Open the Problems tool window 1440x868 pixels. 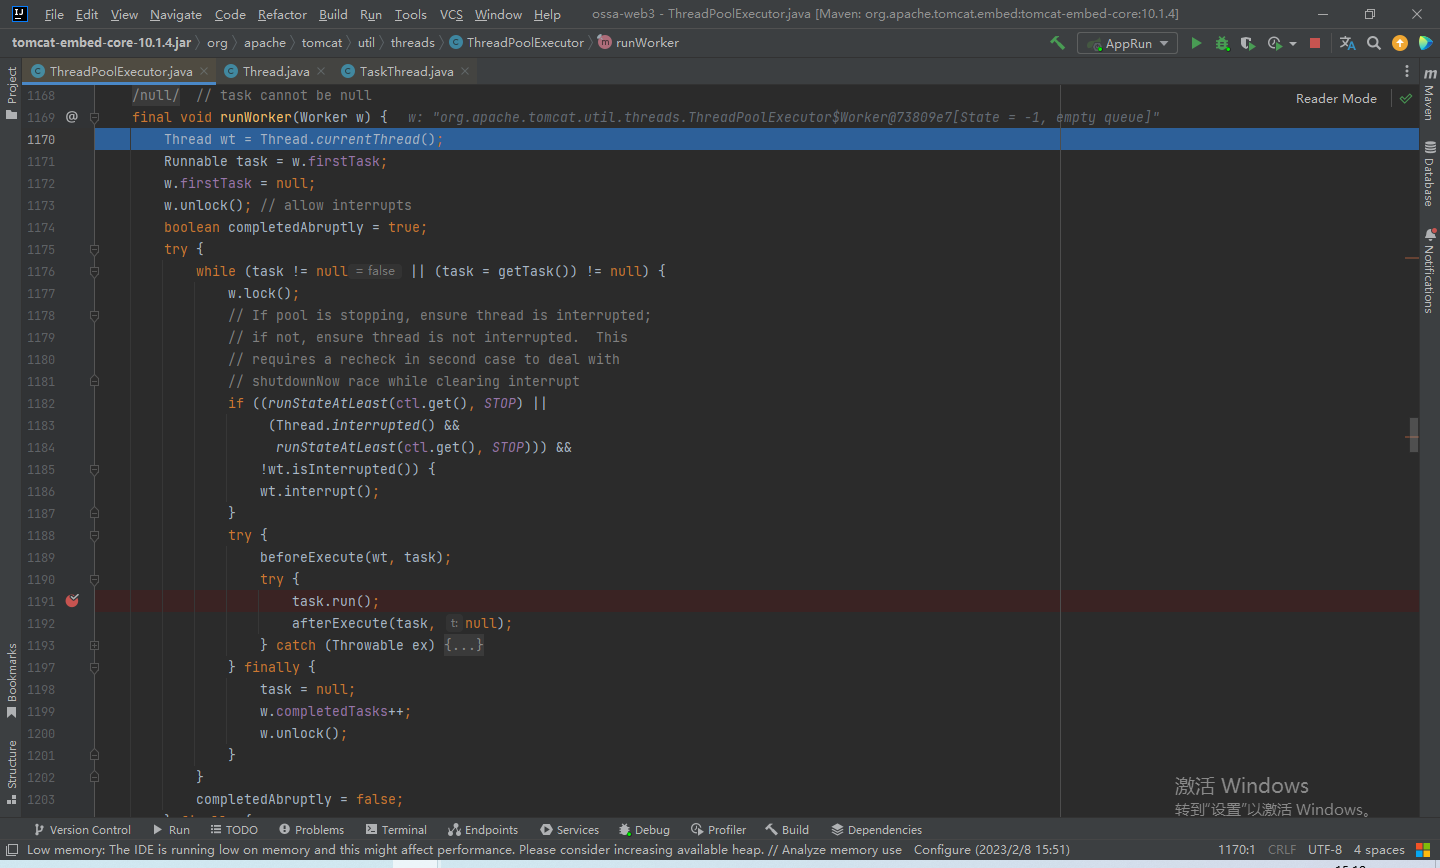point(311,829)
